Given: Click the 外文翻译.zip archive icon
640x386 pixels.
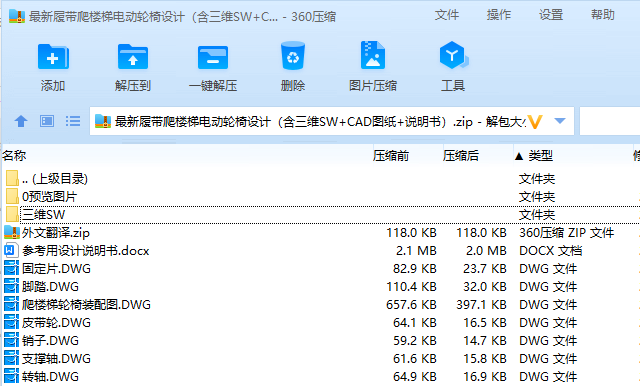Looking at the screenshot, I should click(x=12, y=232).
